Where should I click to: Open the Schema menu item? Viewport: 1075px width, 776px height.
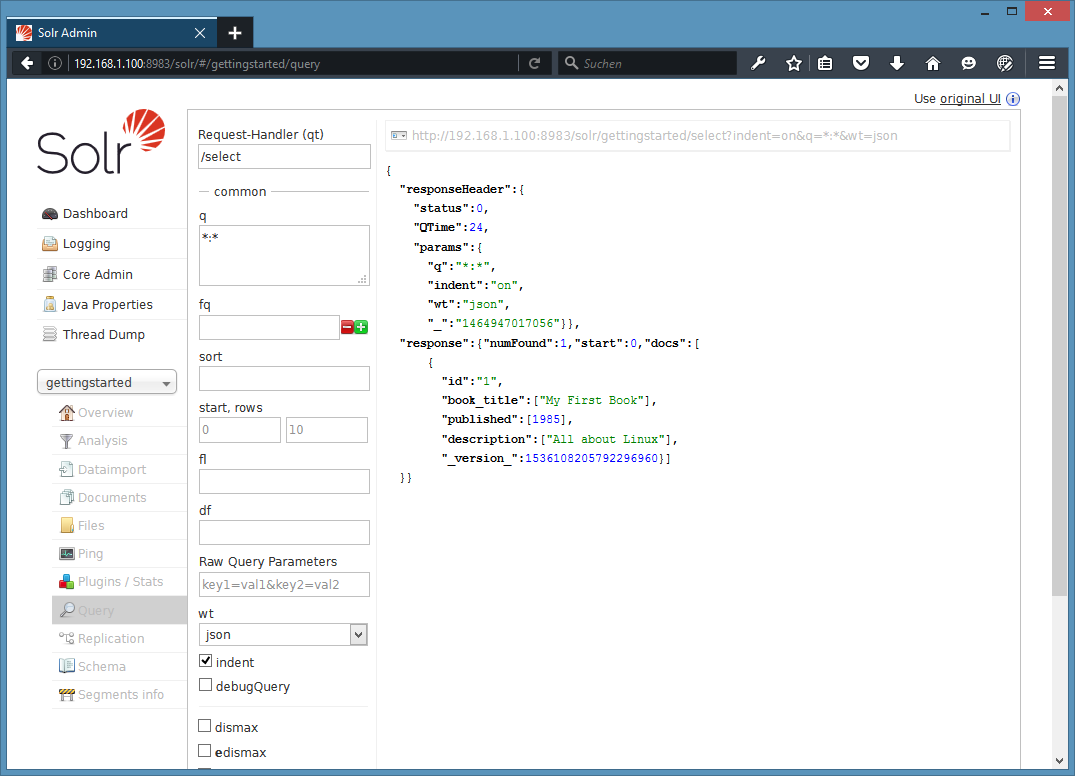pyautogui.click(x=101, y=666)
